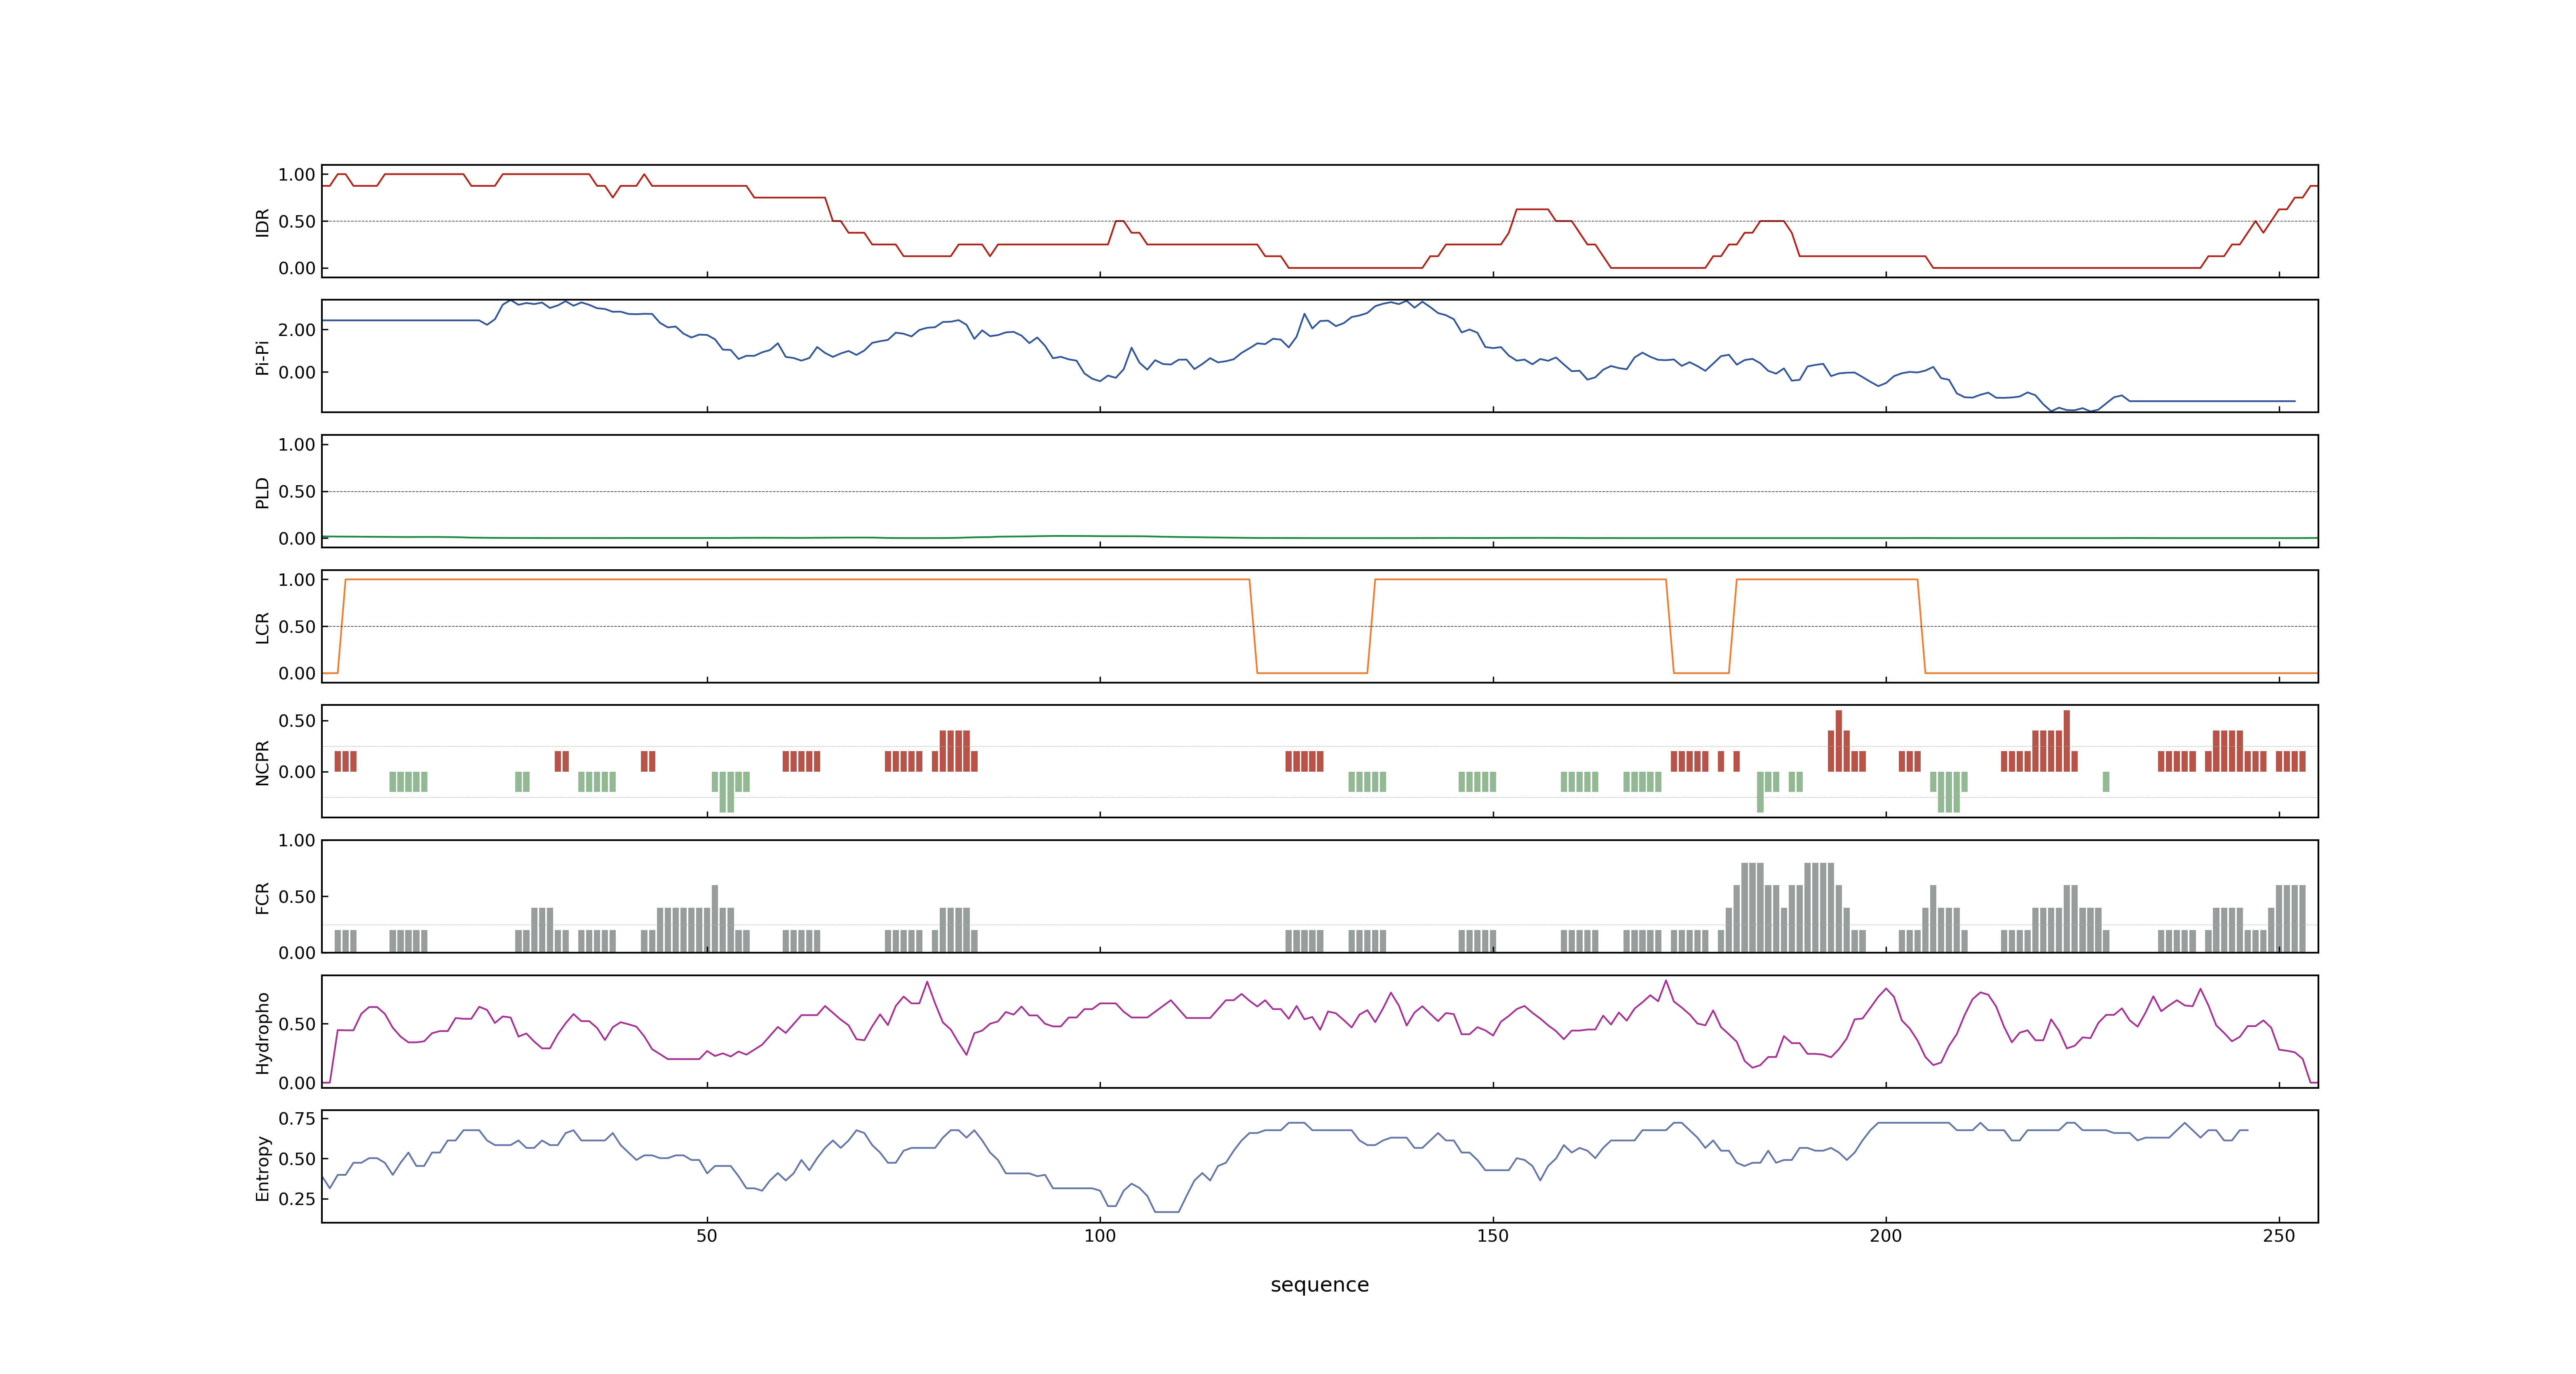Click the x-axis tick label 150
This screenshot has height=1374, width=2576.
coord(1493,1236)
